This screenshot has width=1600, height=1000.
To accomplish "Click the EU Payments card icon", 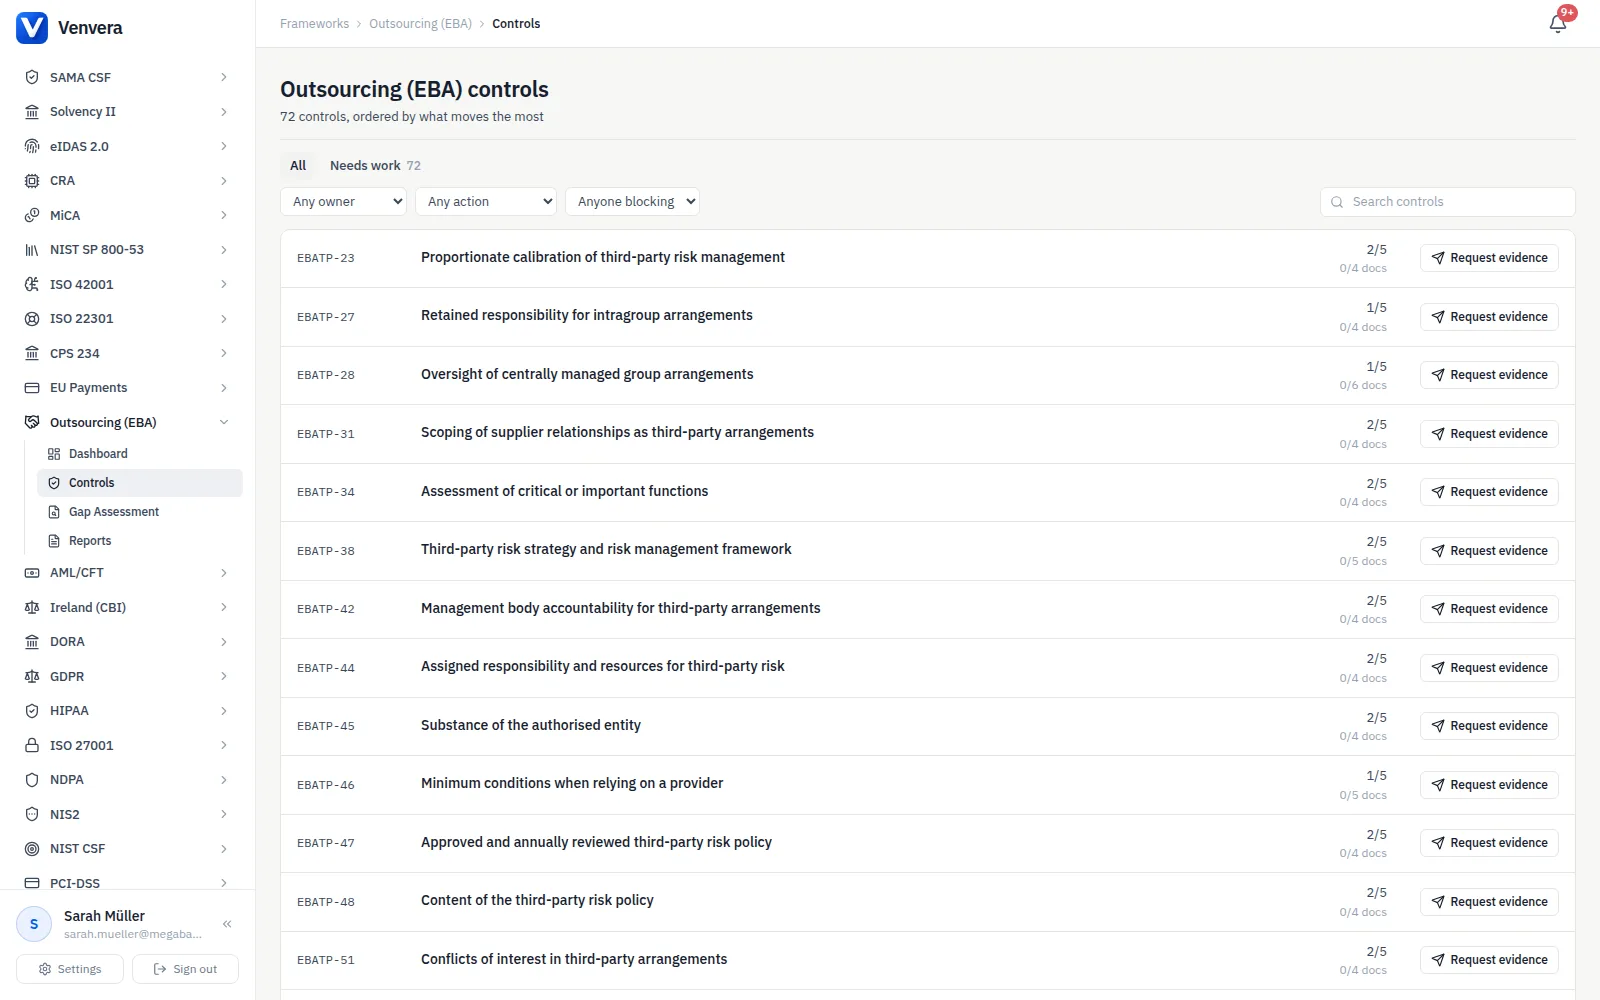I will (32, 388).
